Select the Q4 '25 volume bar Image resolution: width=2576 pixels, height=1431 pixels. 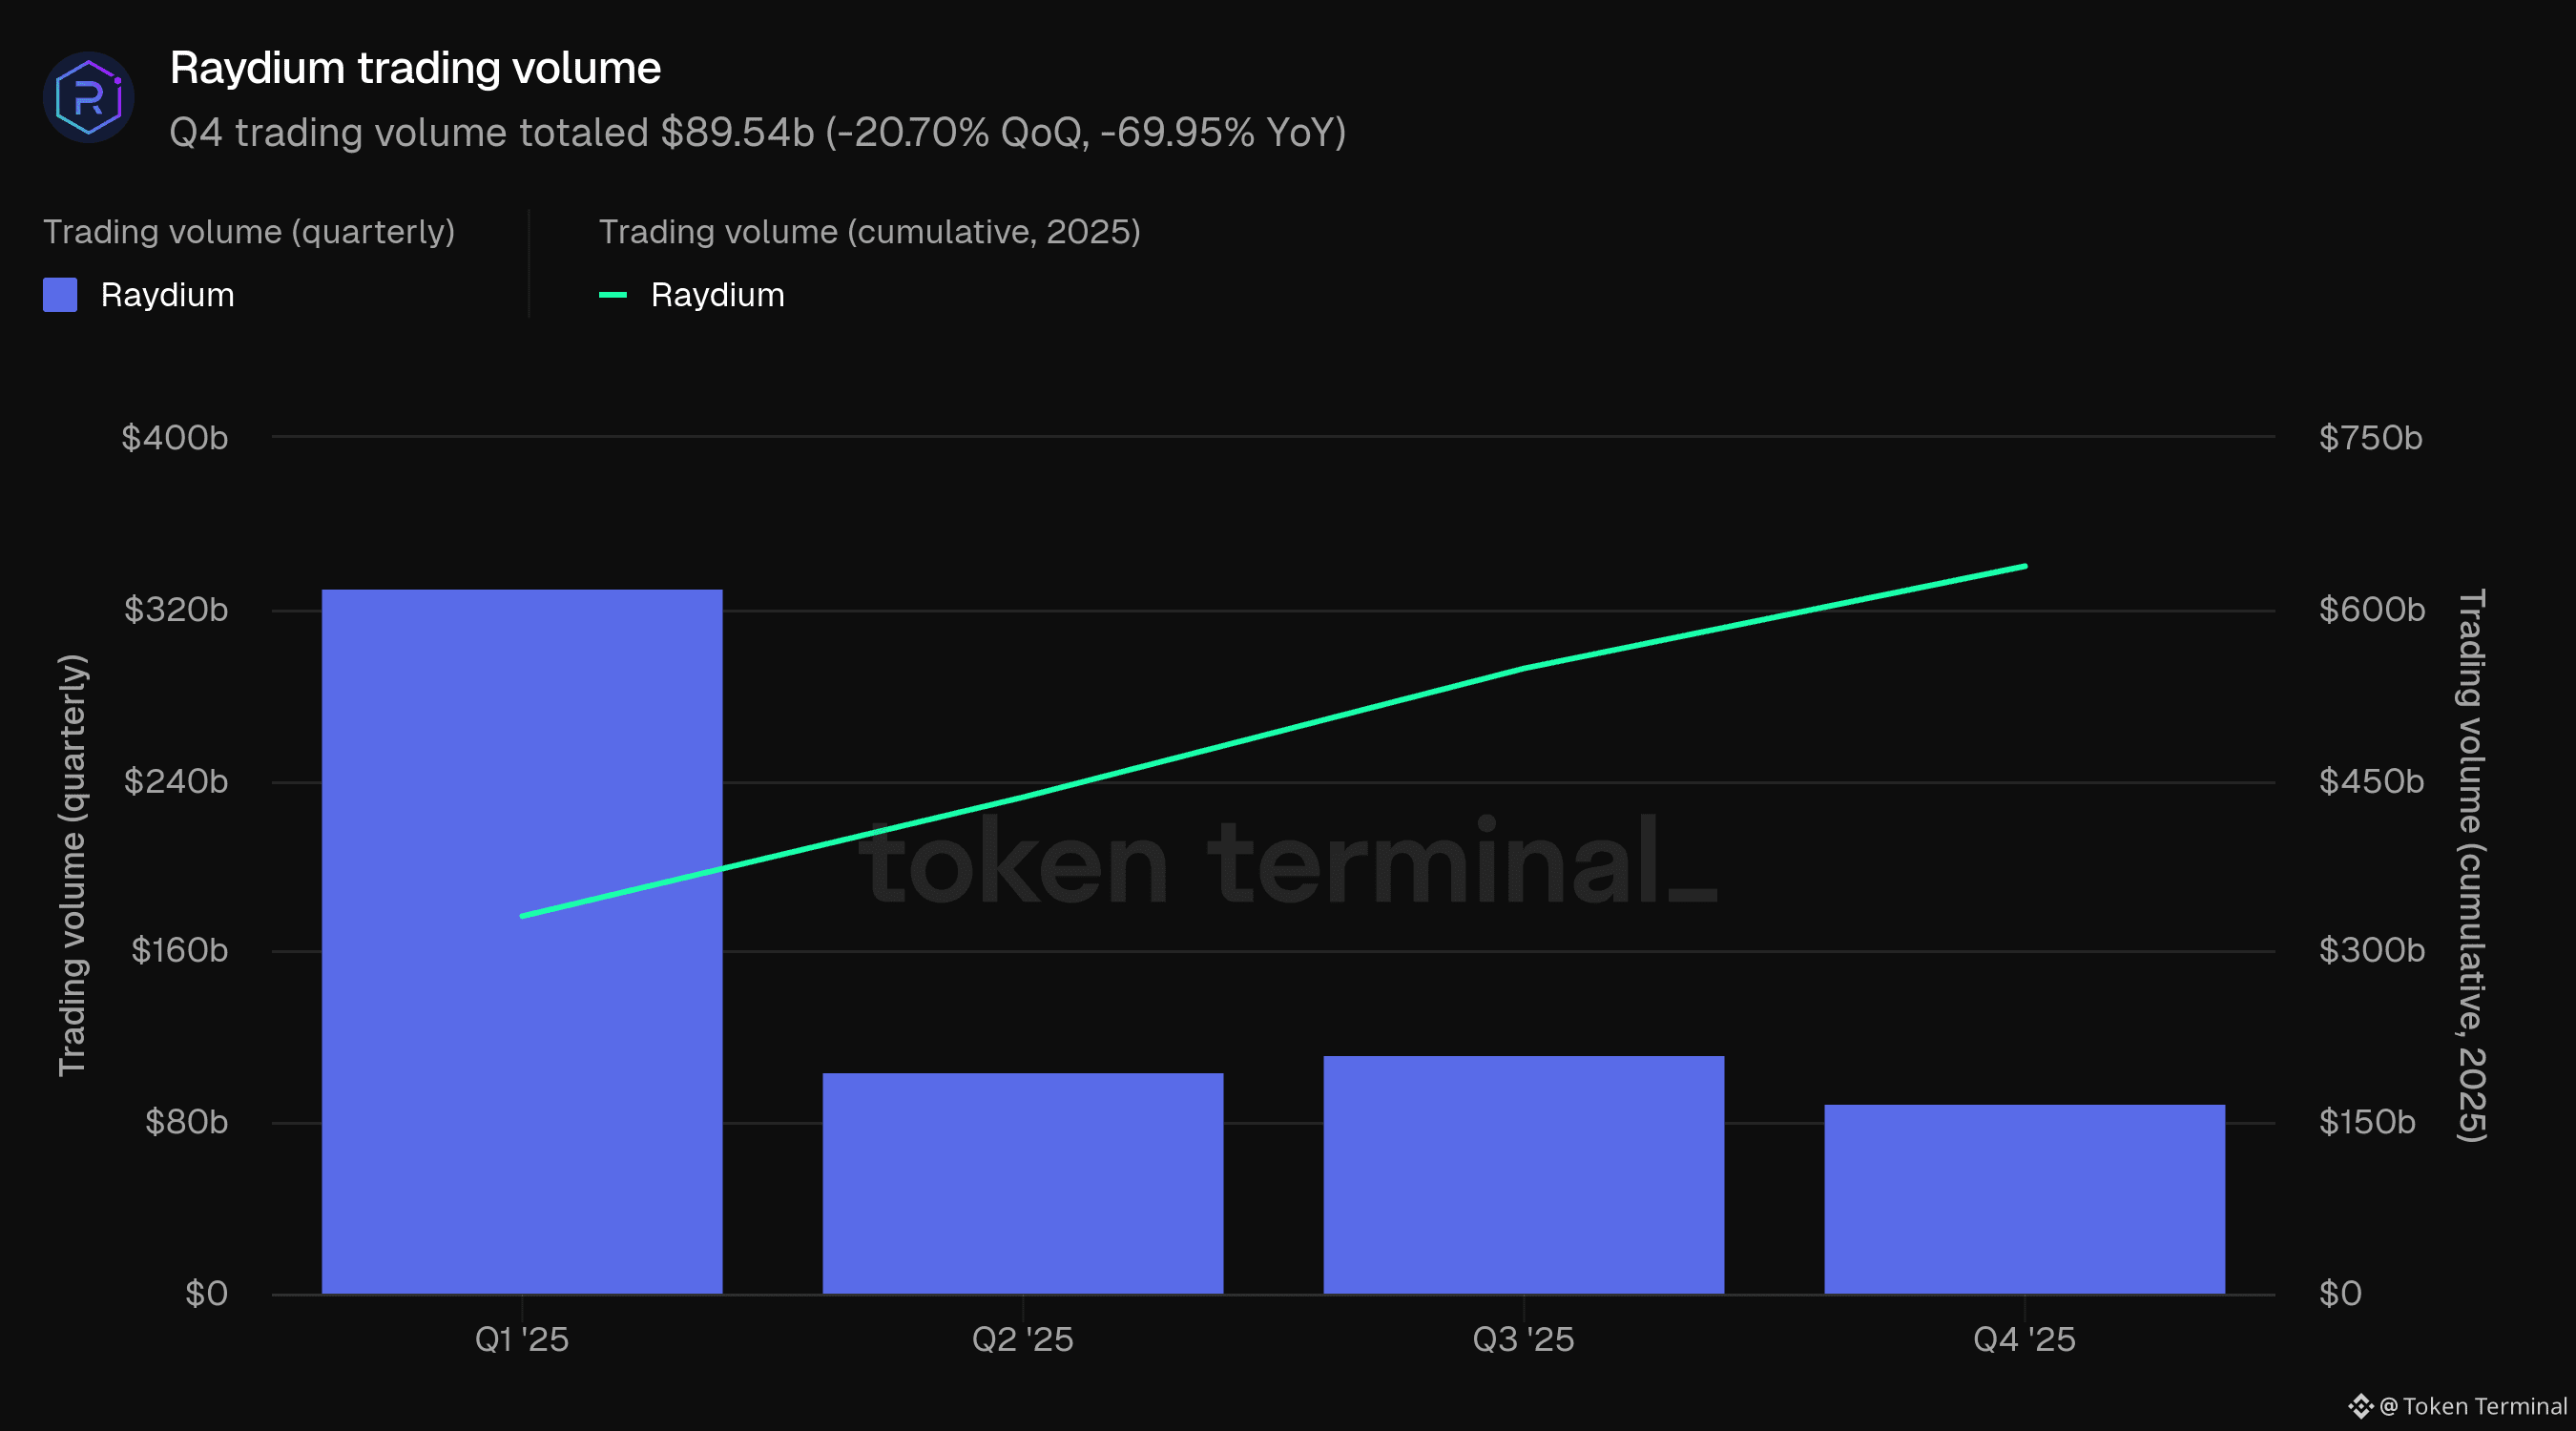pos(2024,1199)
